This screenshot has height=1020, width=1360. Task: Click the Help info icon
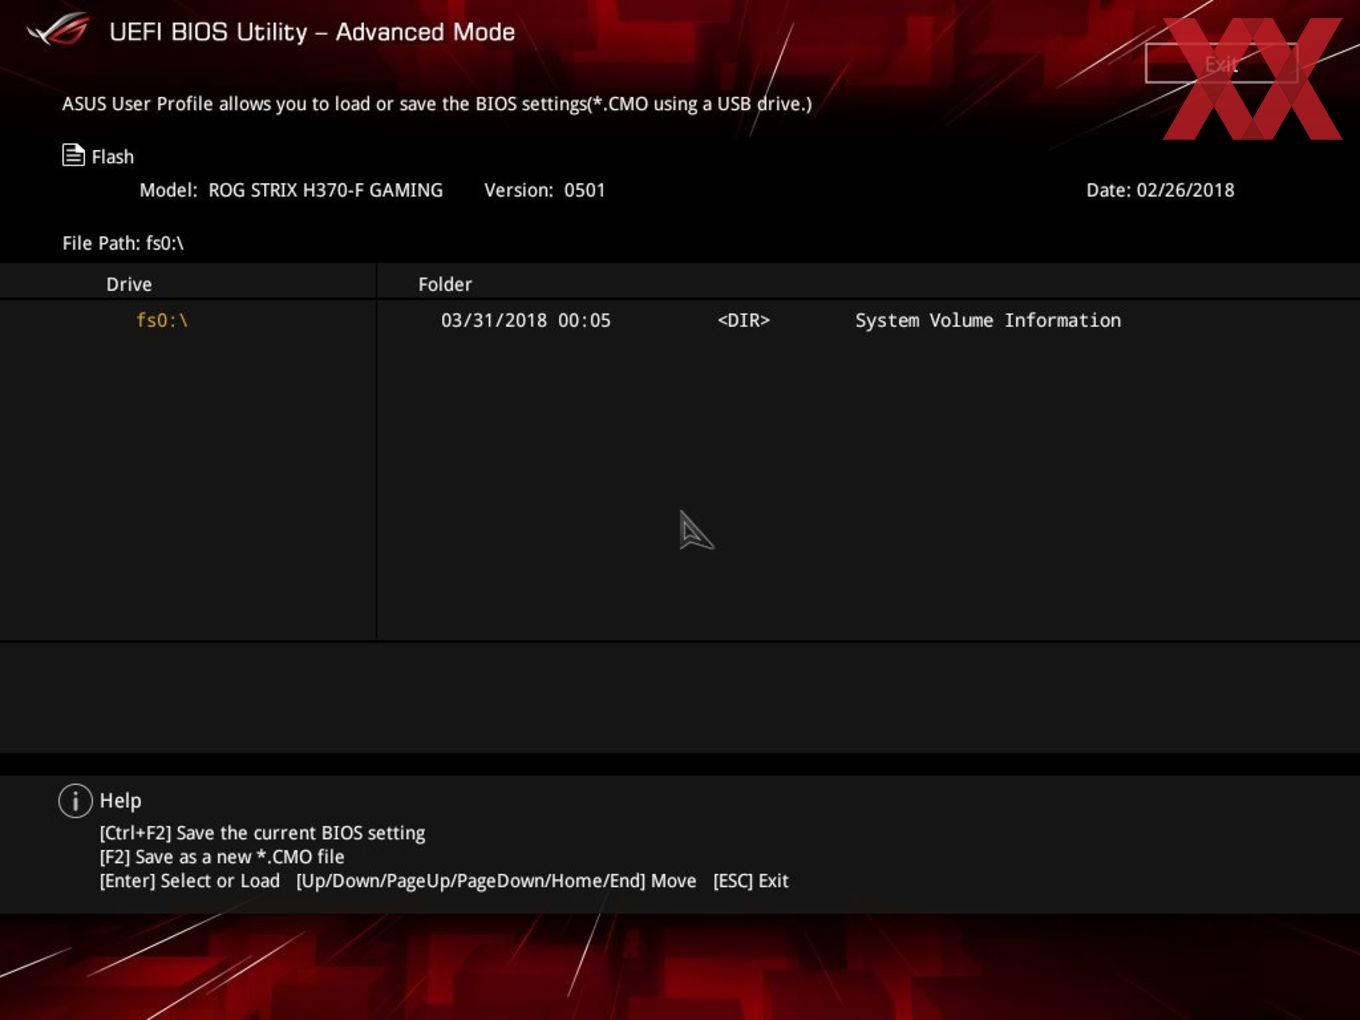75,800
